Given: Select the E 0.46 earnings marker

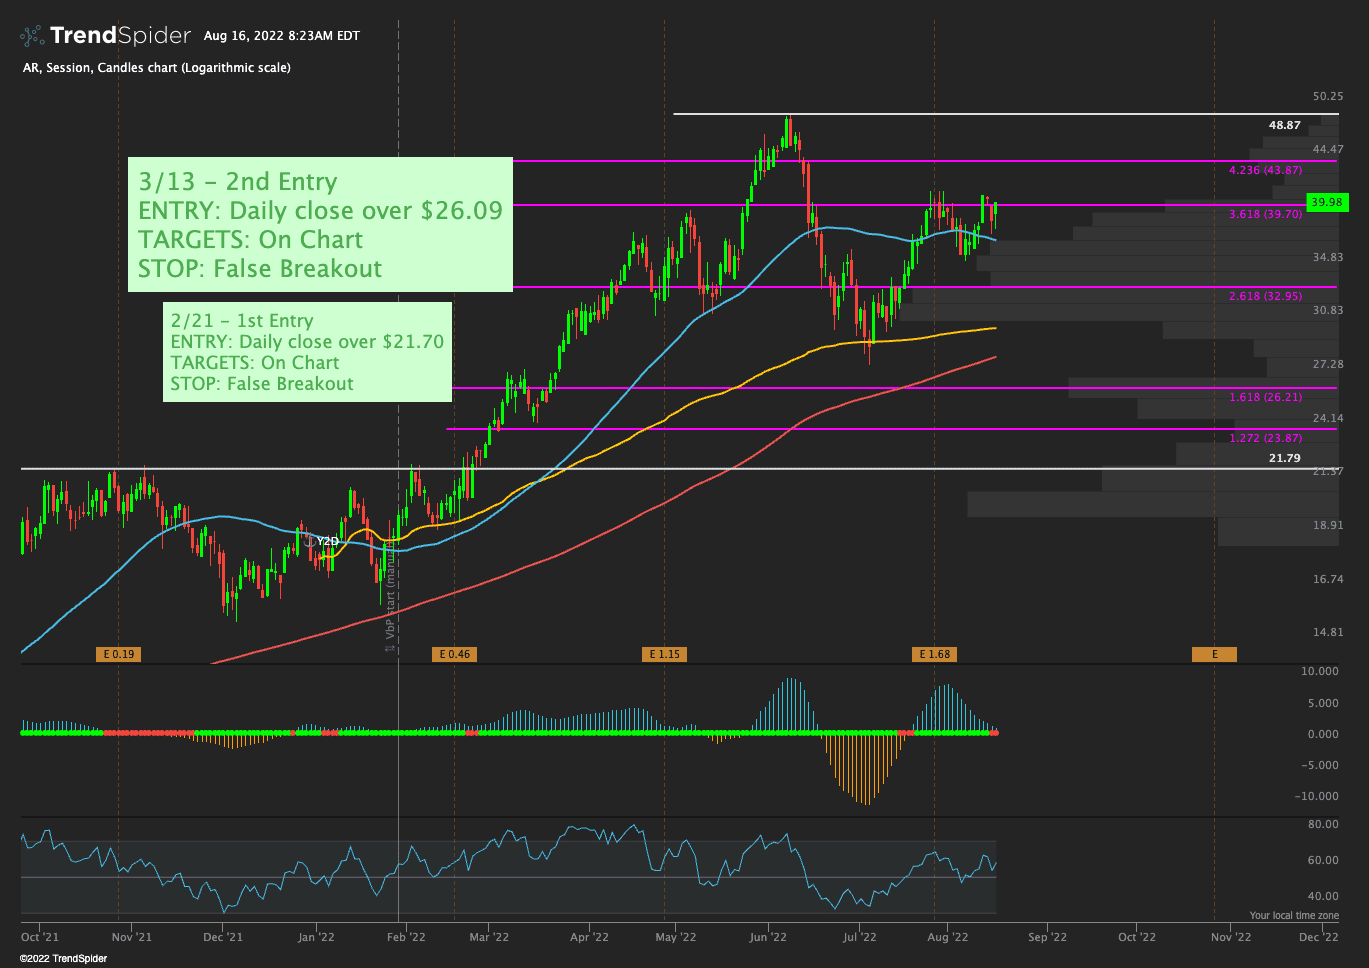Looking at the screenshot, I should point(454,654).
